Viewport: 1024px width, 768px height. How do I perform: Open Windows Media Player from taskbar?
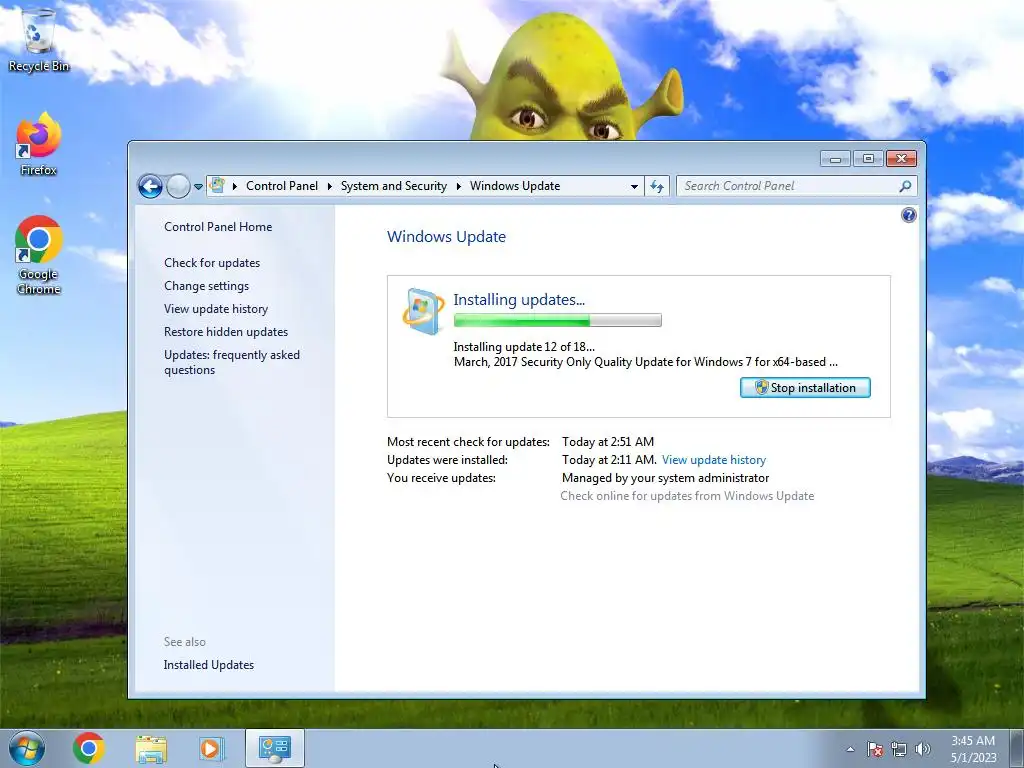pos(212,748)
